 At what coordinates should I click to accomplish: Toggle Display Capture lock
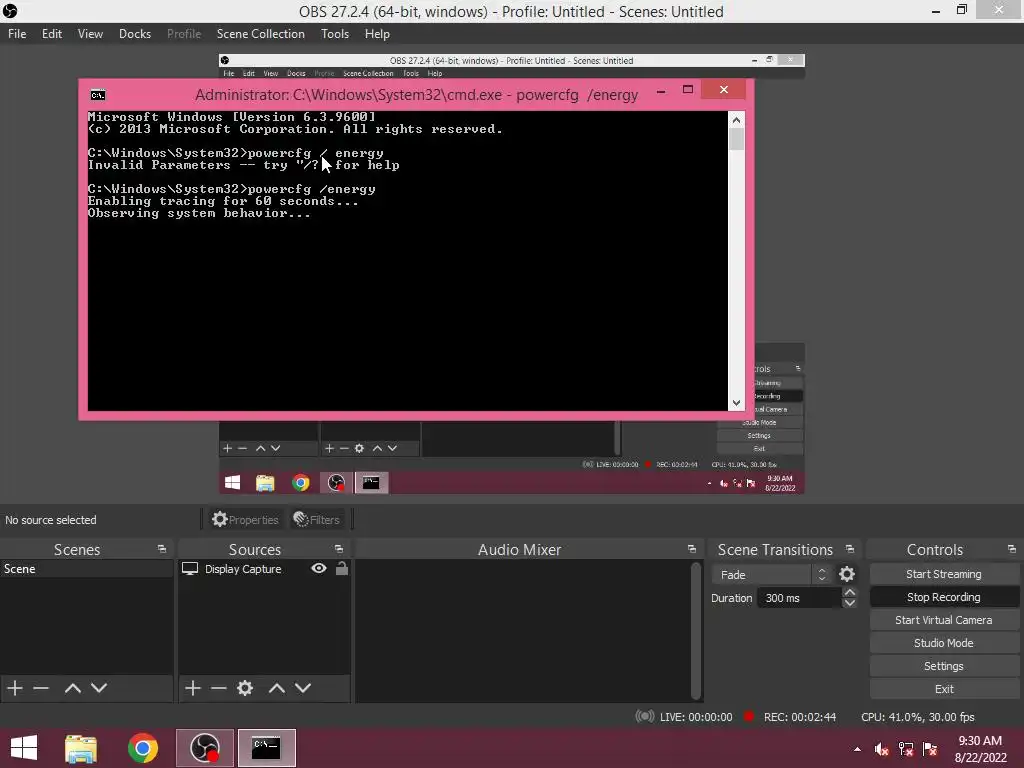point(342,568)
